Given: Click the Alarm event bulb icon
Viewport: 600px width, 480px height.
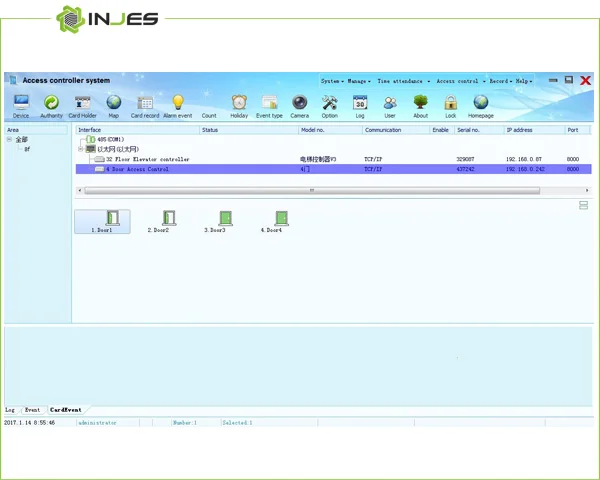Looking at the screenshot, I should [x=177, y=104].
